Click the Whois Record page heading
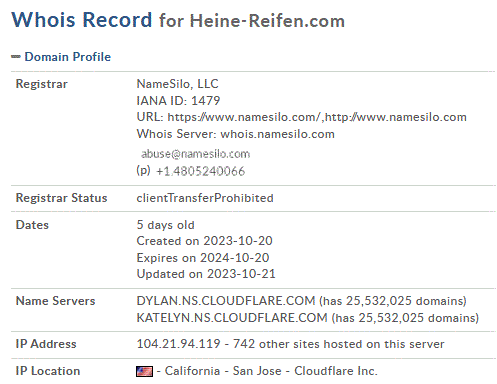Screen dimensions: 497x384 (82, 20)
